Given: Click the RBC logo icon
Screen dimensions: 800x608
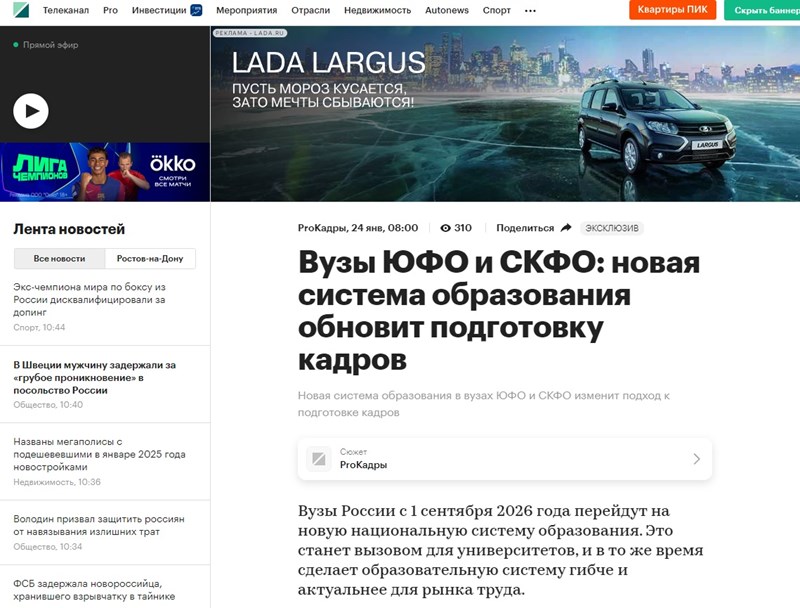Looking at the screenshot, I should (x=22, y=10).
